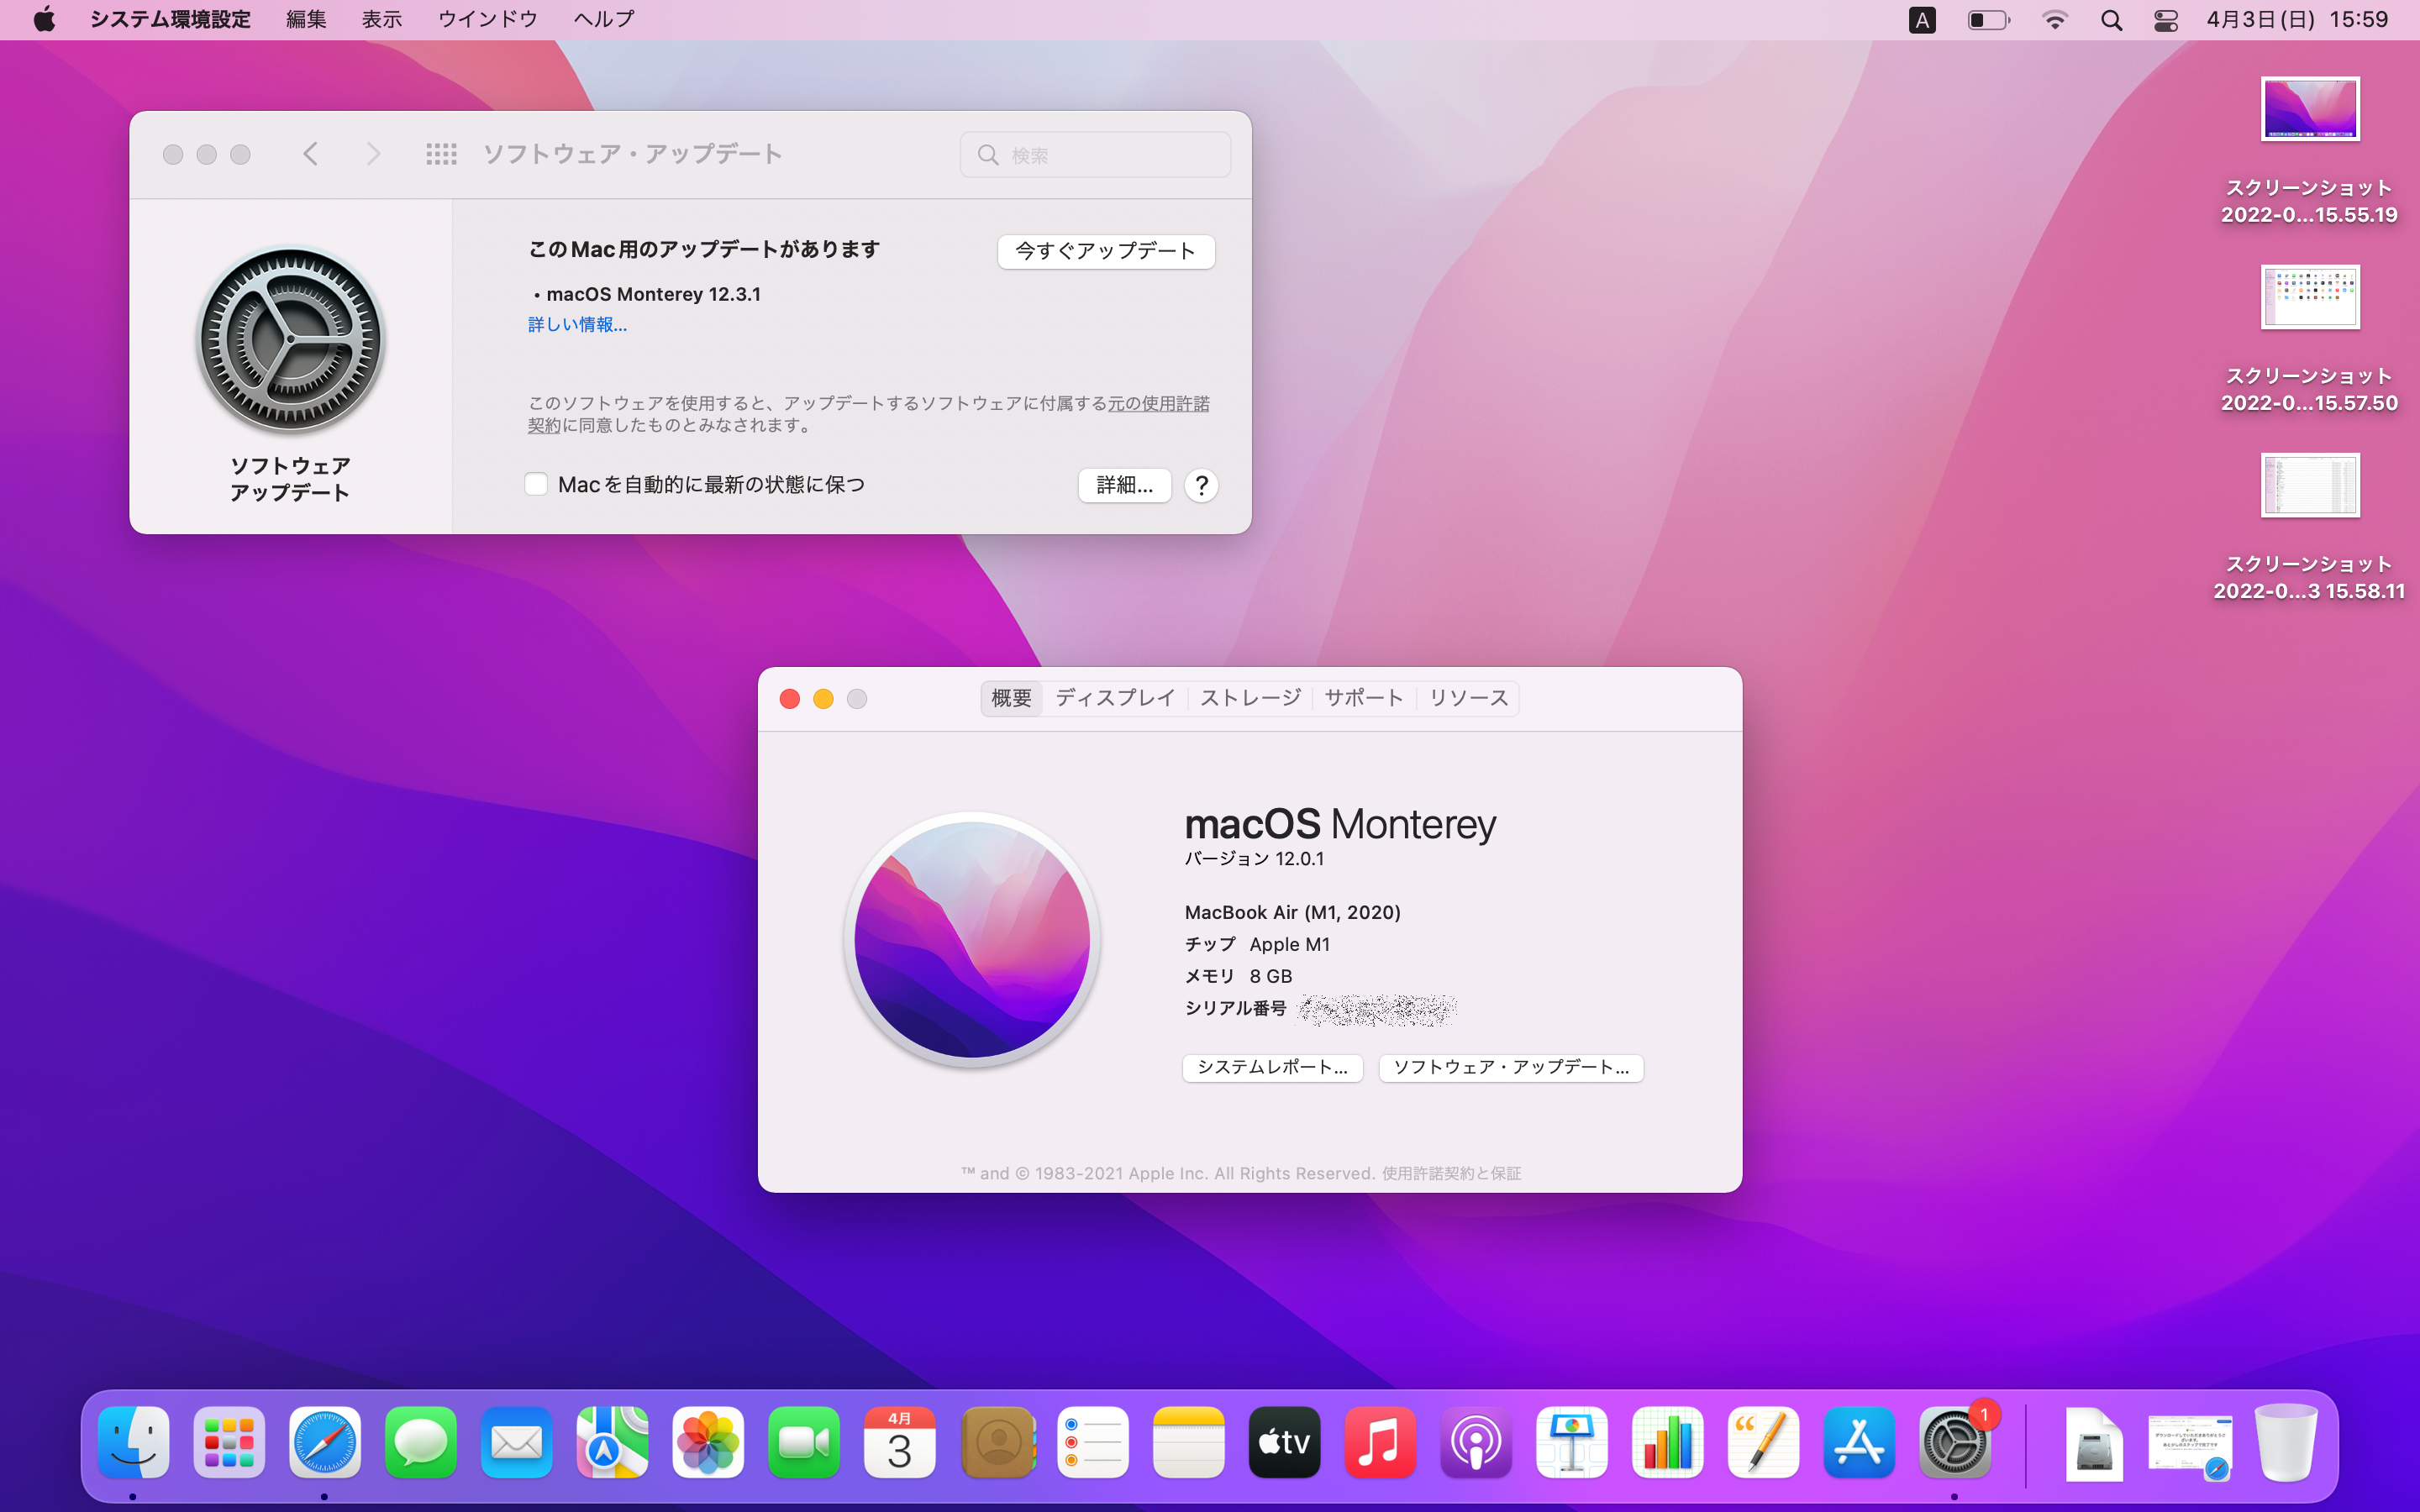Open Finder from the Dock
The width and height of the screenshot is (2420, 1512).
click(x=133, y=1442)
